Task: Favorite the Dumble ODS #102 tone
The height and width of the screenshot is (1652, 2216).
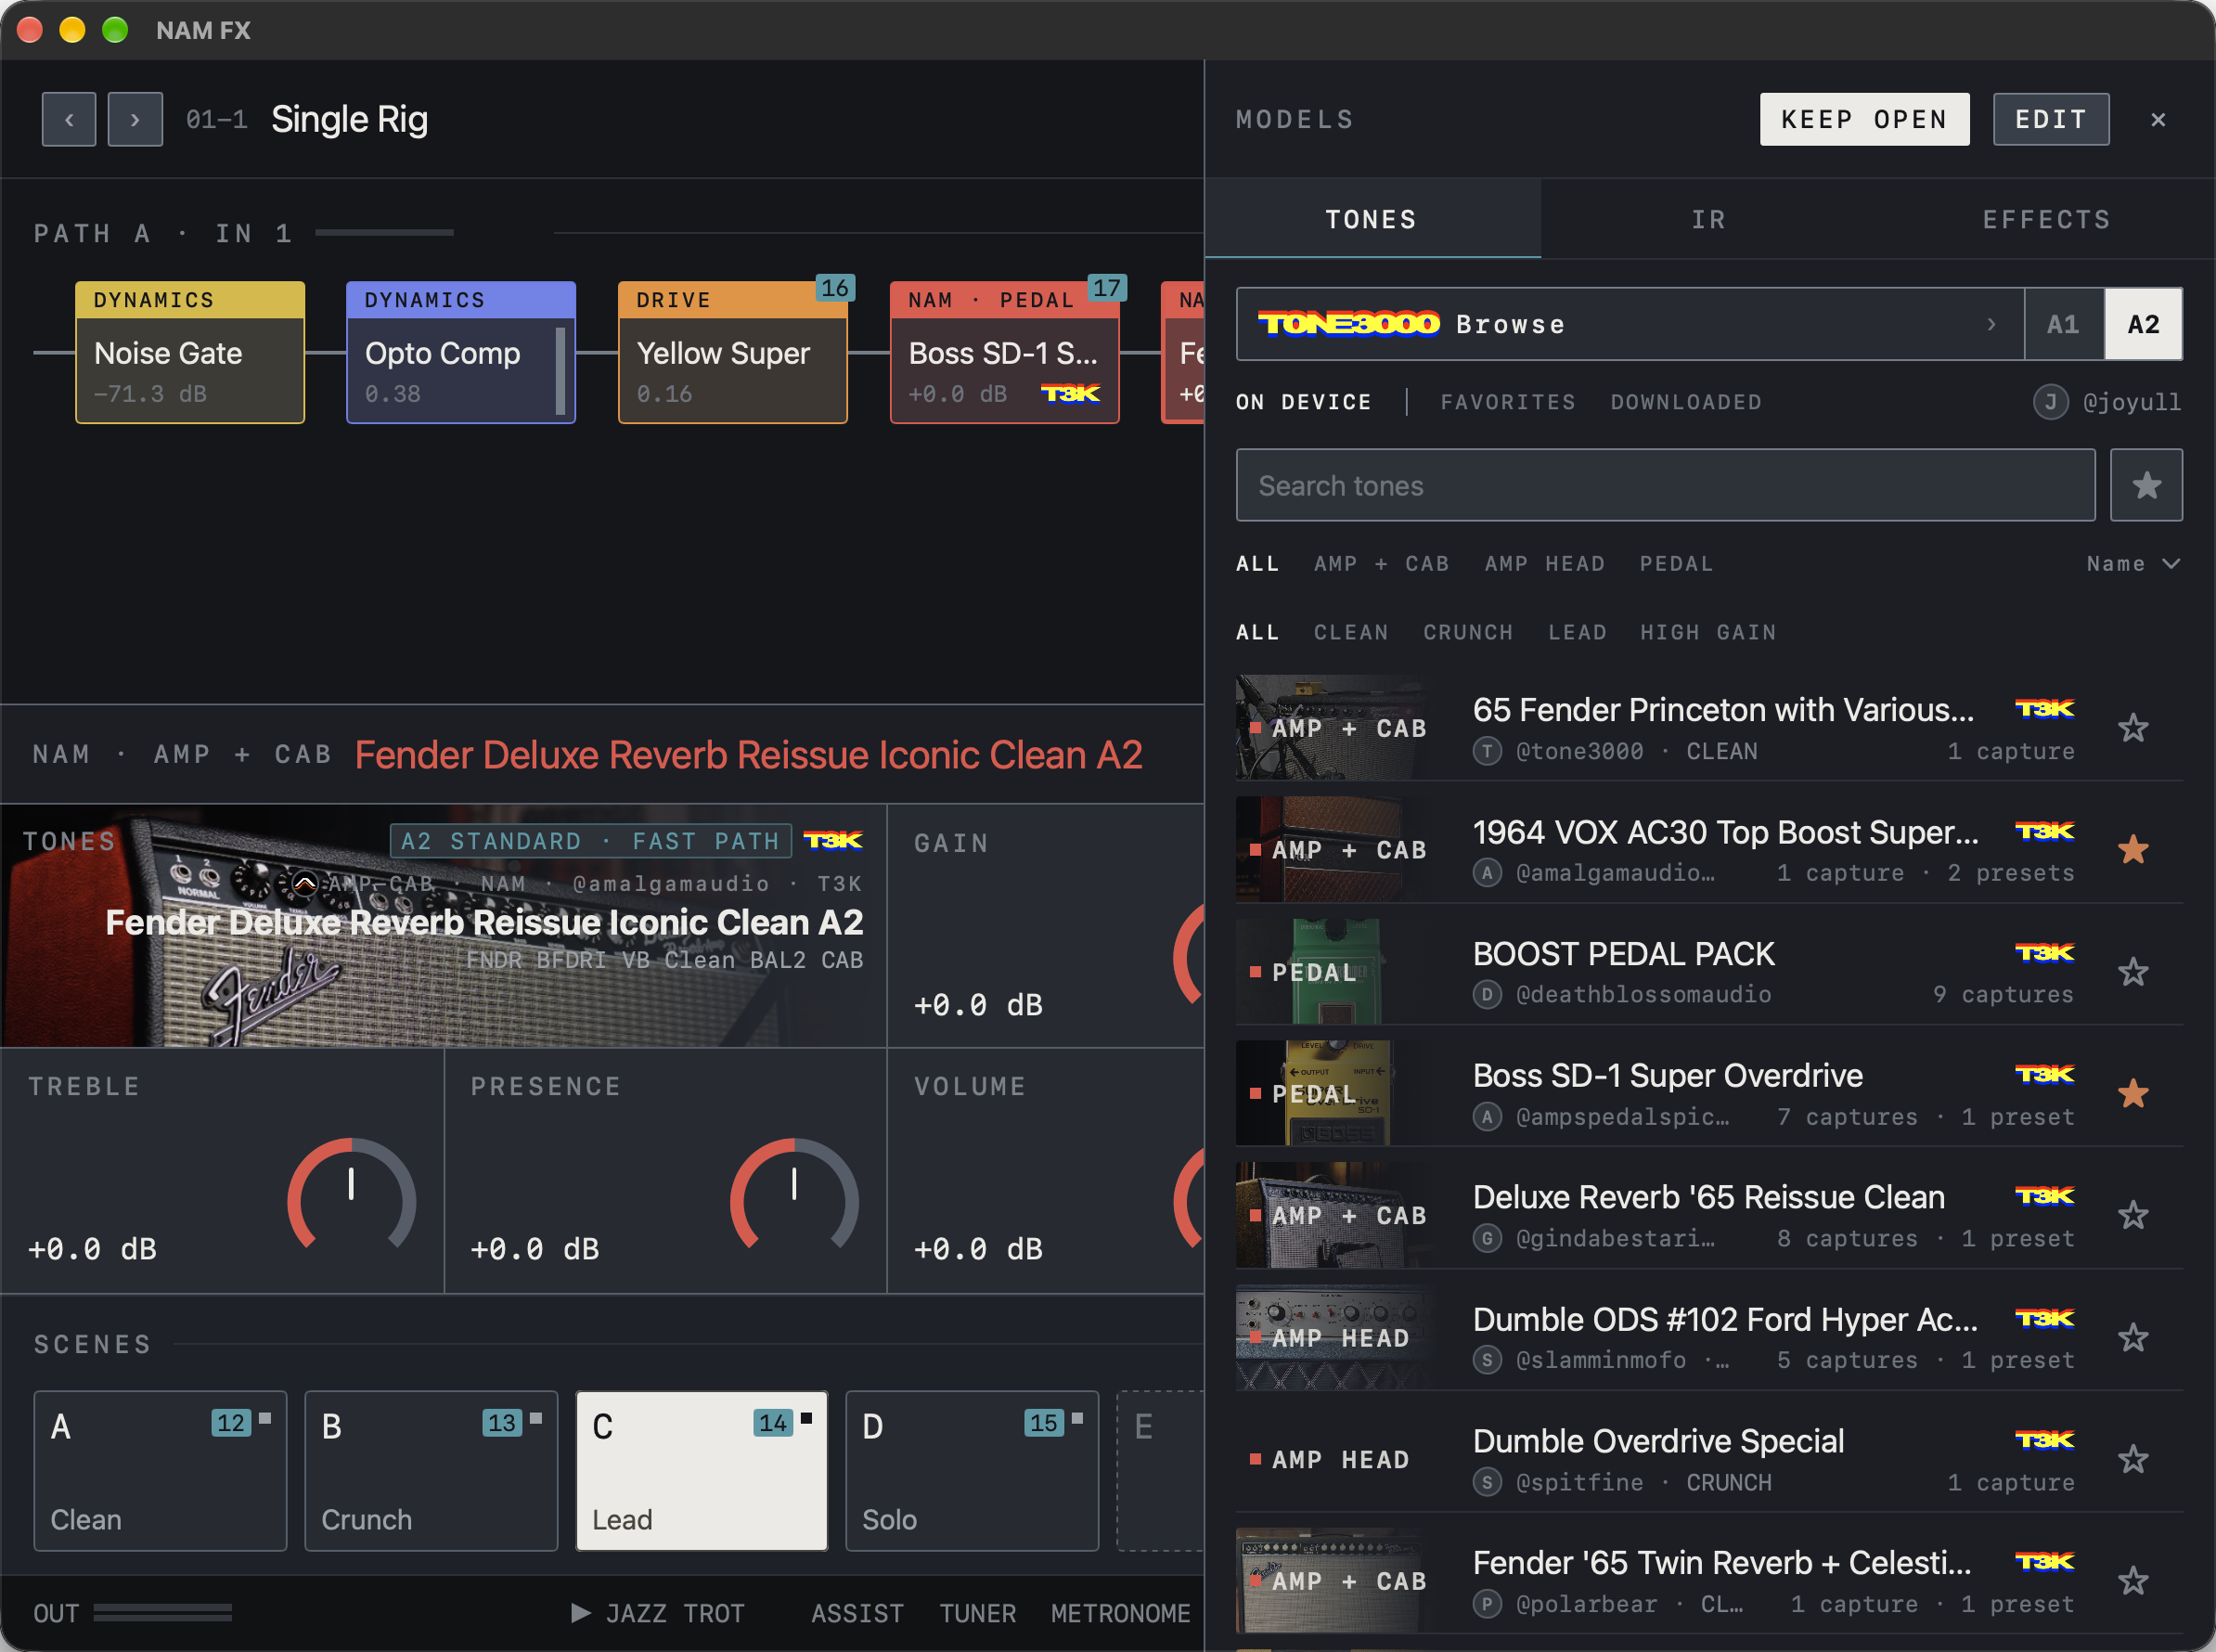Action: pos(2133,1338)
